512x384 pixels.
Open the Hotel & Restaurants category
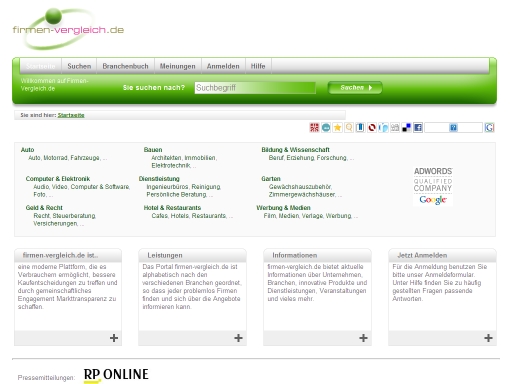172,208
